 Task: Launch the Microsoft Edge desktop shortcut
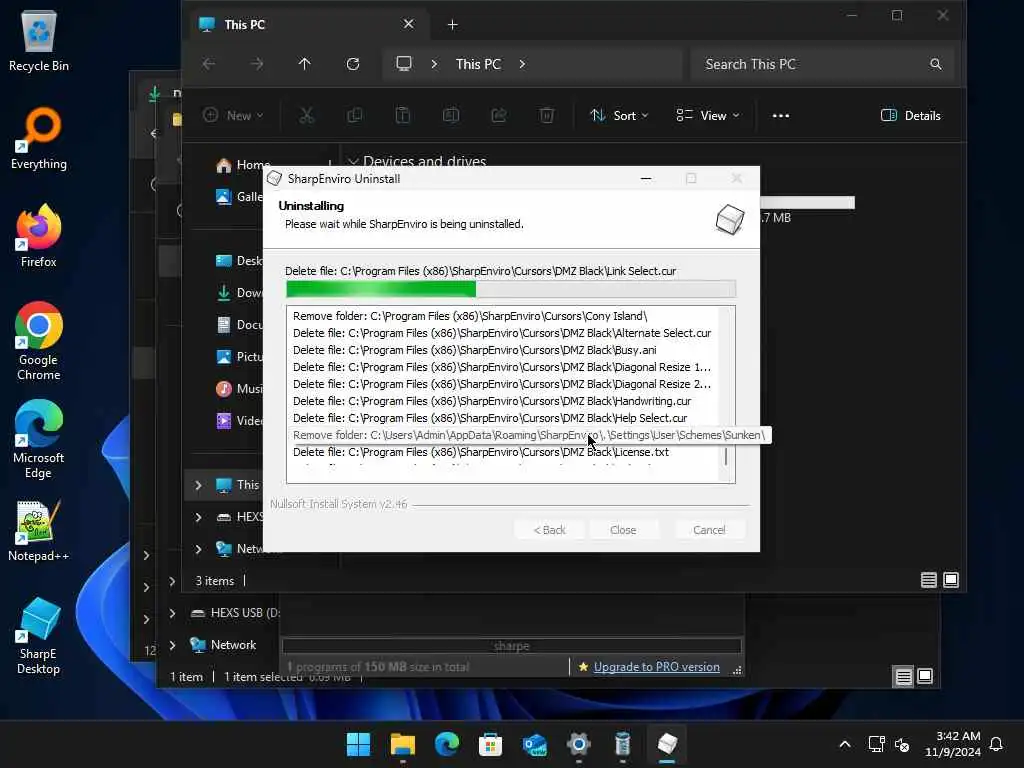click(x=39, y=439)
